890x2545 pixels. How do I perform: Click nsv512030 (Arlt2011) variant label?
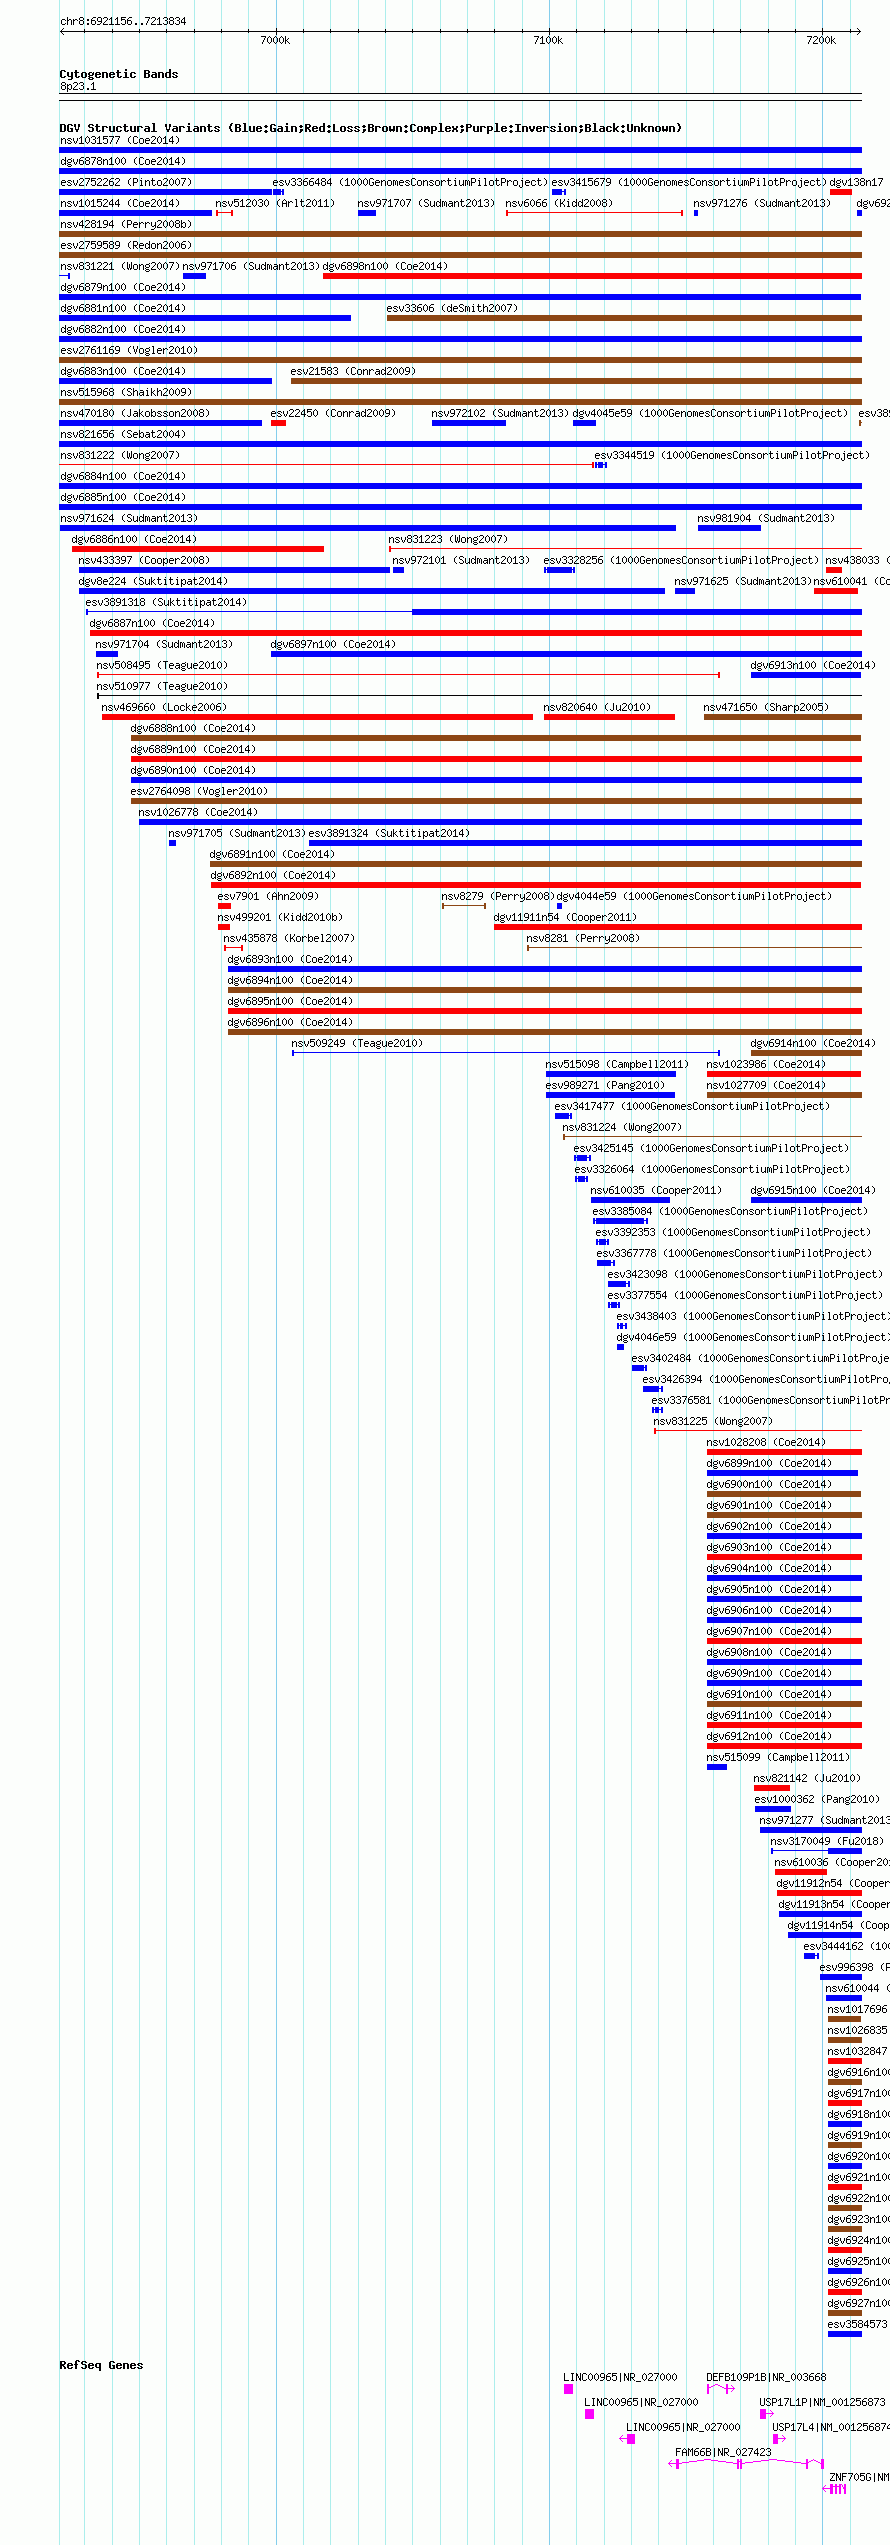coord(275,203)
